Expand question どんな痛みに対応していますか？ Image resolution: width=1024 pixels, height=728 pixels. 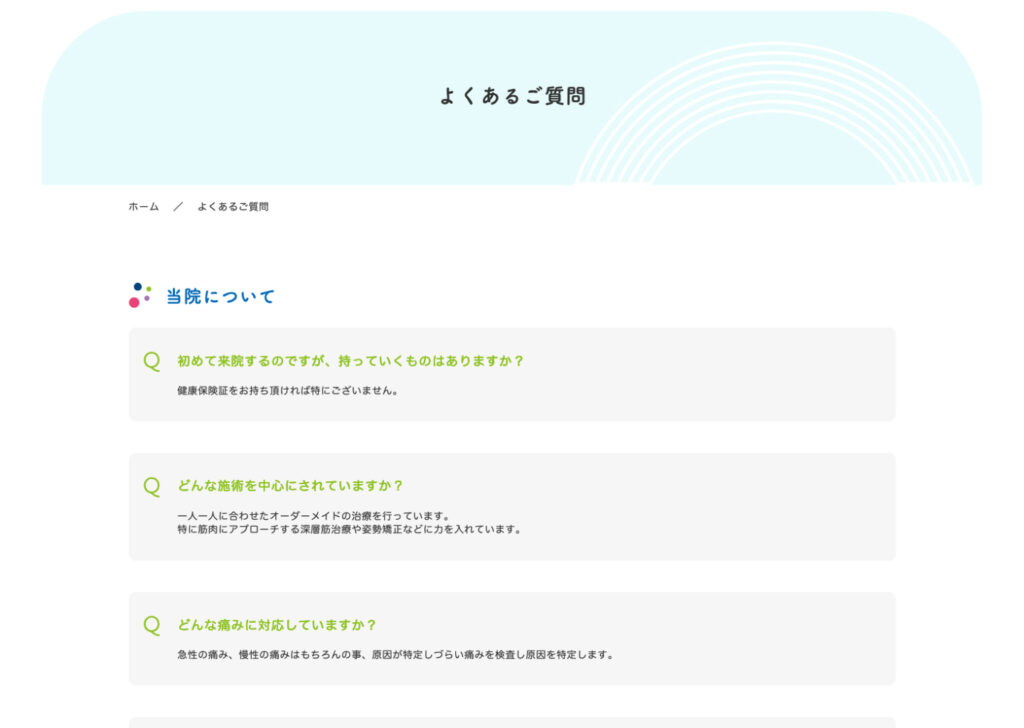coord(277,625)
